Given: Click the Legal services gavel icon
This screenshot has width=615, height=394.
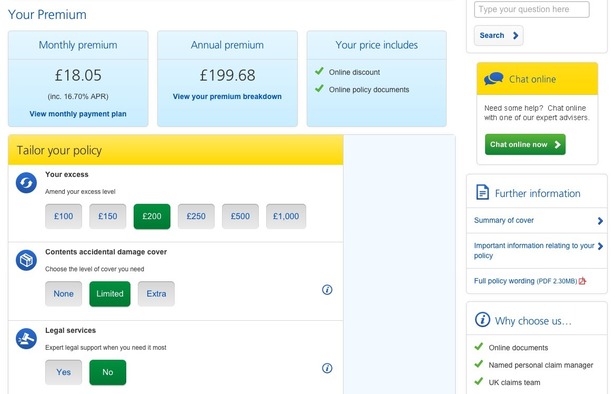Looking at the screenshot, I should click(26, 339).
